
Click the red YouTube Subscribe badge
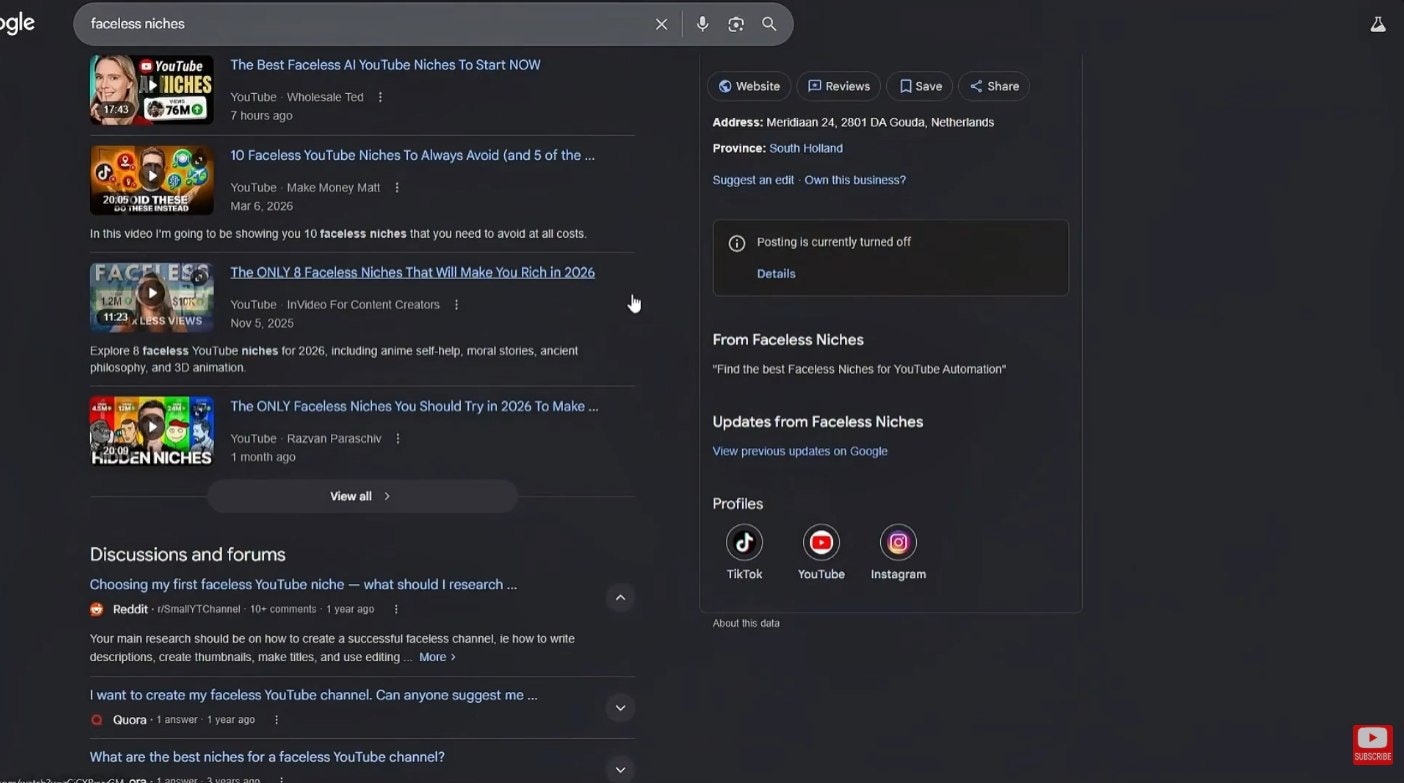tap(1372, 744)
